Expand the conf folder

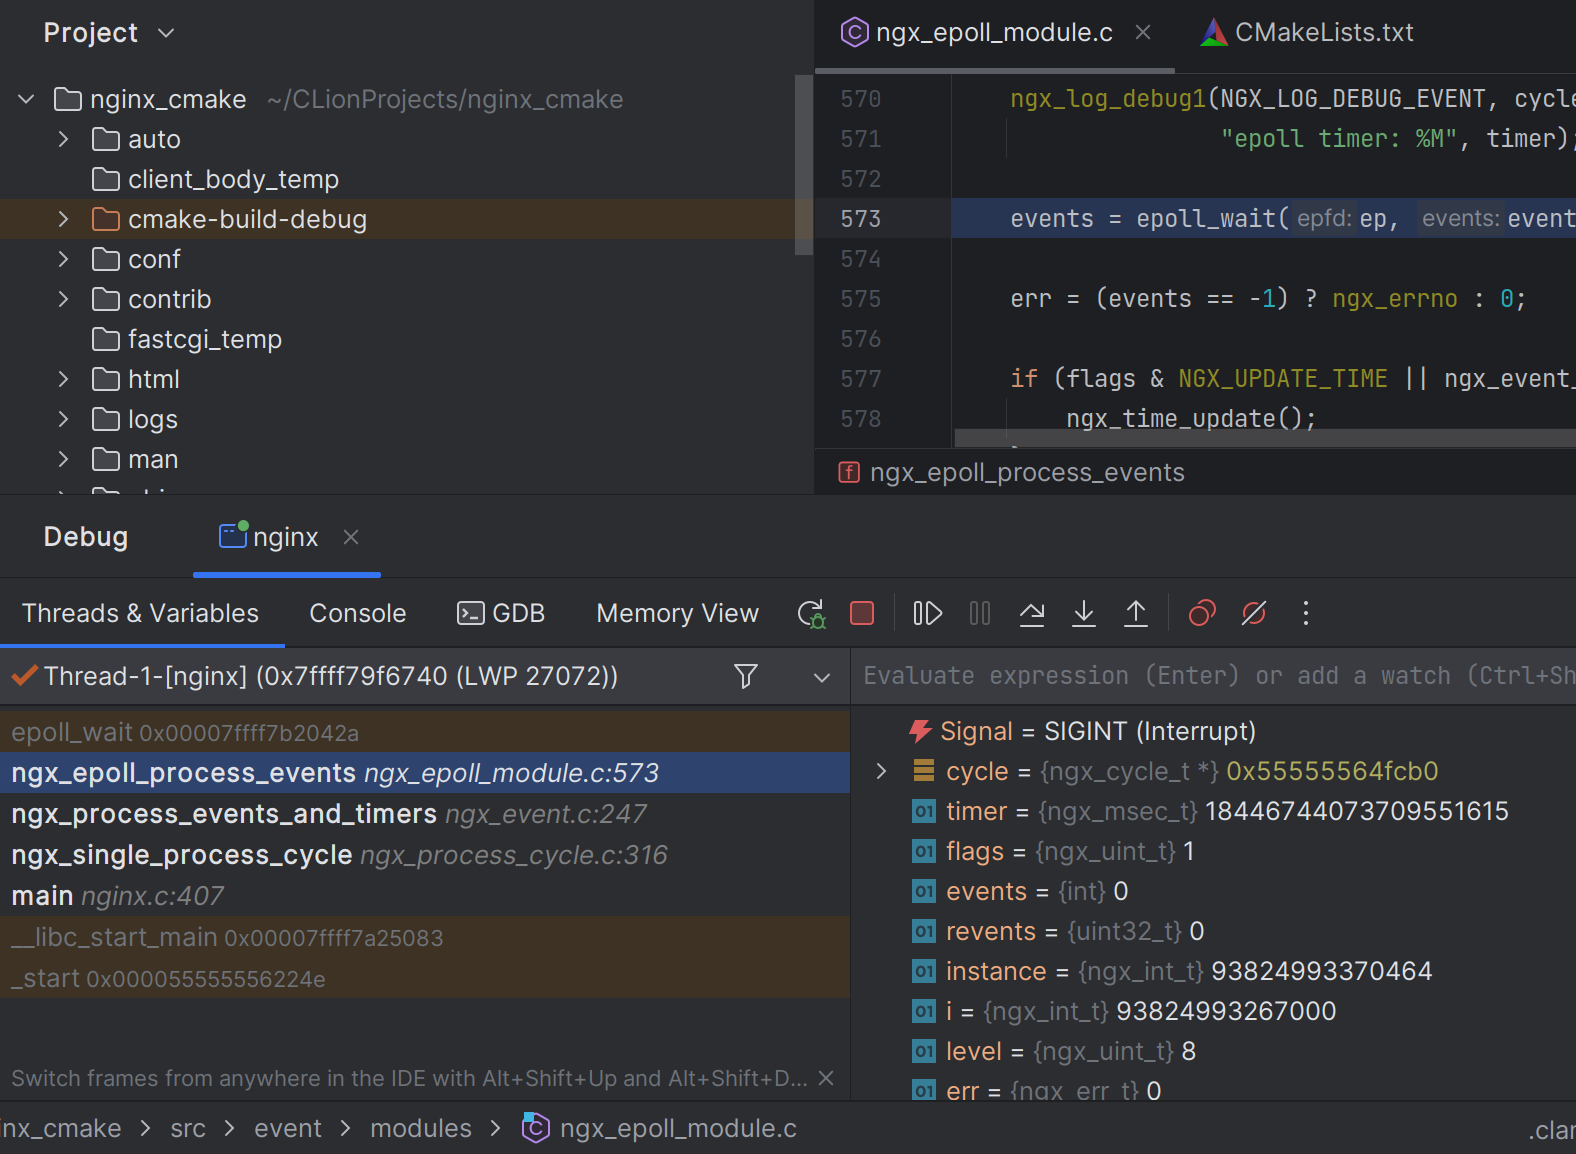(x=64, y=259)
